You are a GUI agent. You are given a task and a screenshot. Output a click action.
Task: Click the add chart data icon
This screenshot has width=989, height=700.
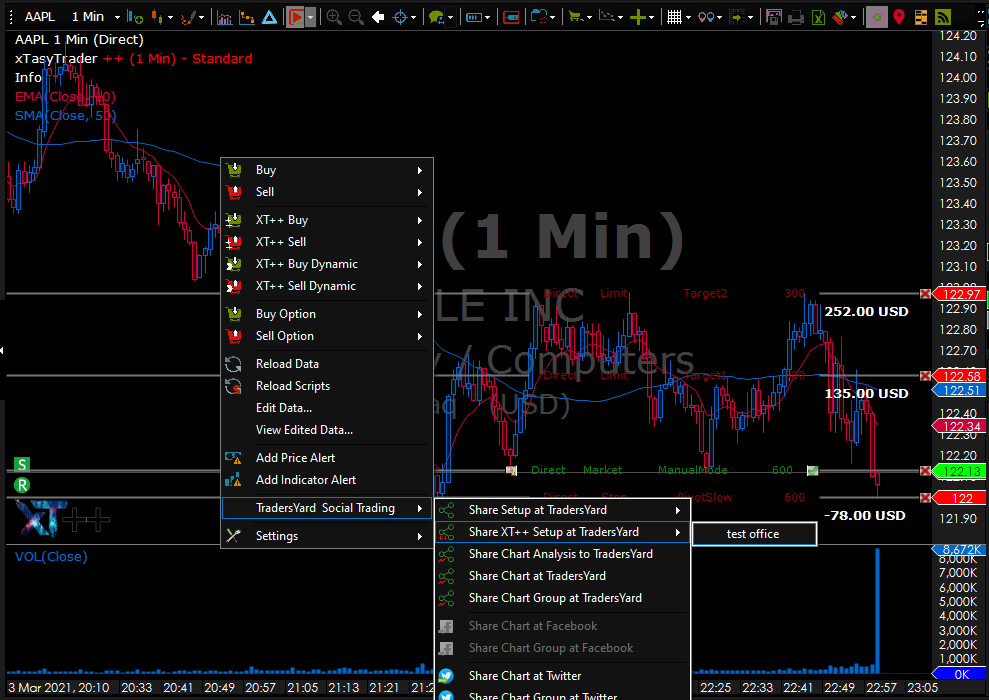135,17
